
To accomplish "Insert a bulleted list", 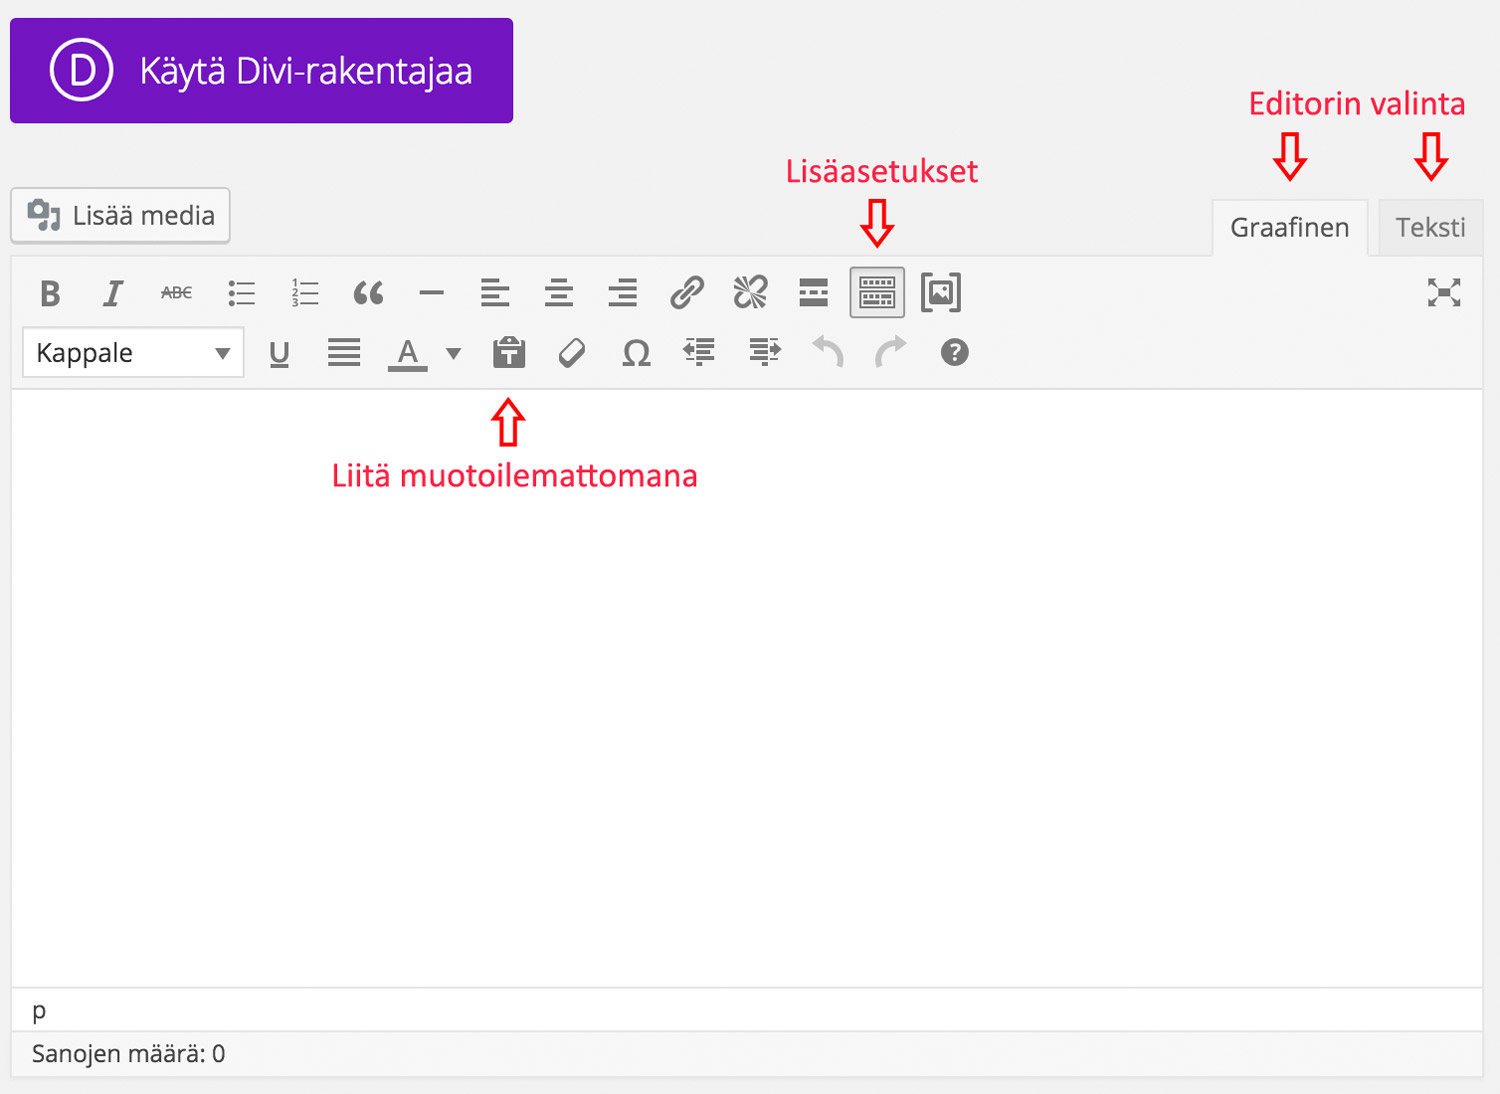I will [x=241, y=293].
